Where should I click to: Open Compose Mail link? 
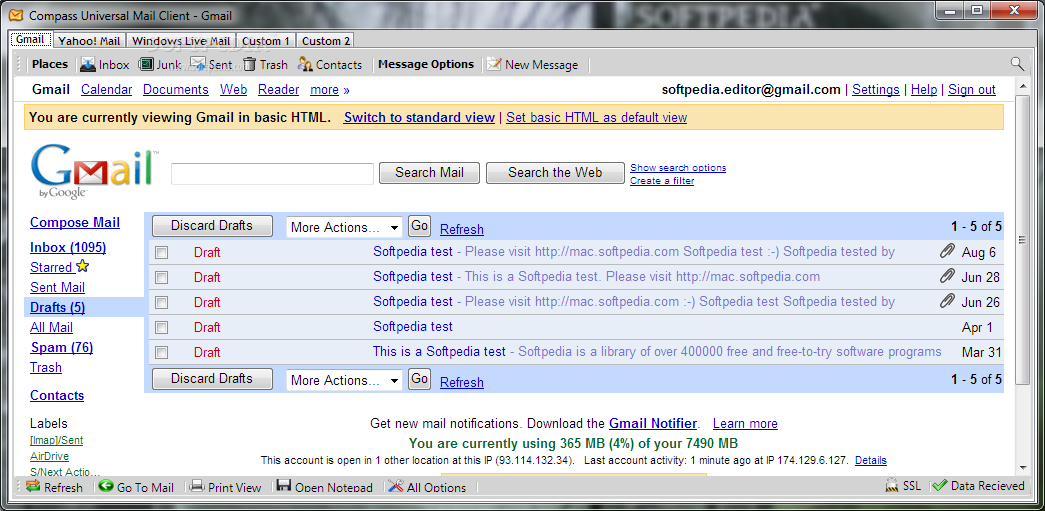(75, 223)
